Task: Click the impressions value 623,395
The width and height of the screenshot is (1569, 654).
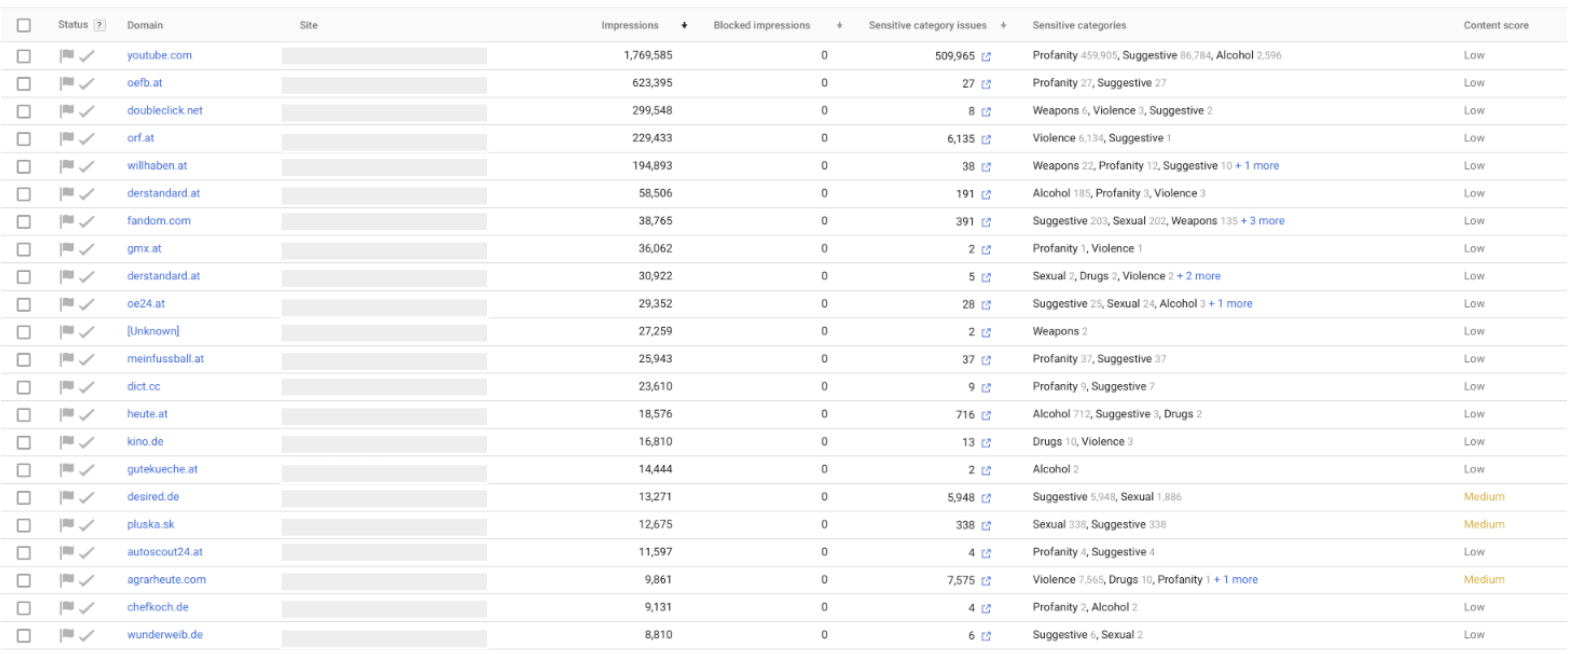Action: (652, 84)
